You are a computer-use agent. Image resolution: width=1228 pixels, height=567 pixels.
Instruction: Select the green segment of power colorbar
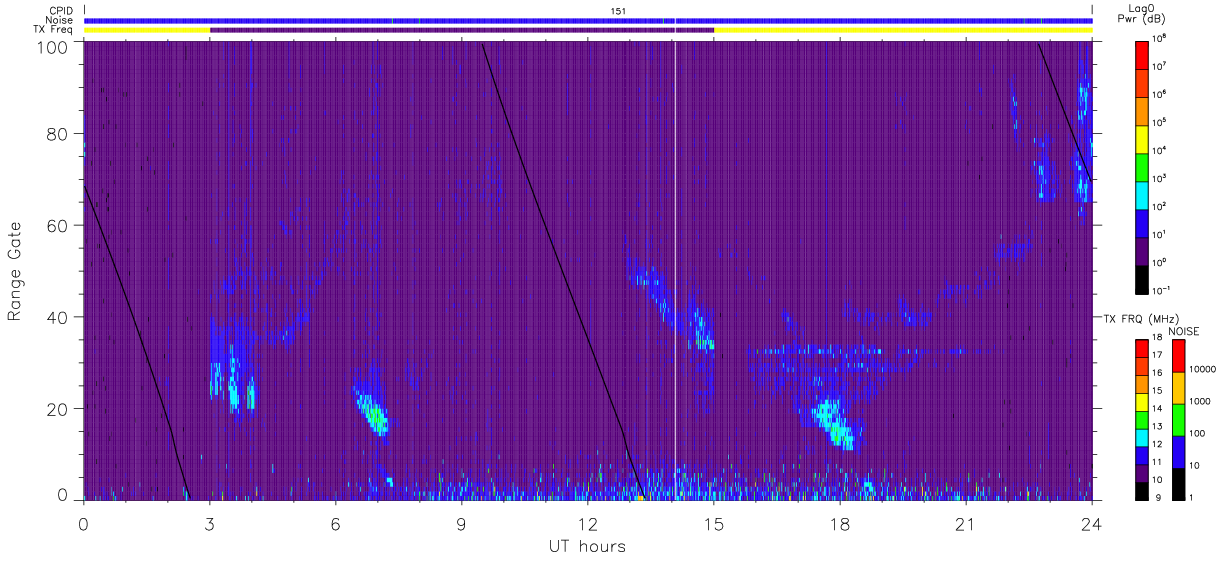click(1142, 166)
